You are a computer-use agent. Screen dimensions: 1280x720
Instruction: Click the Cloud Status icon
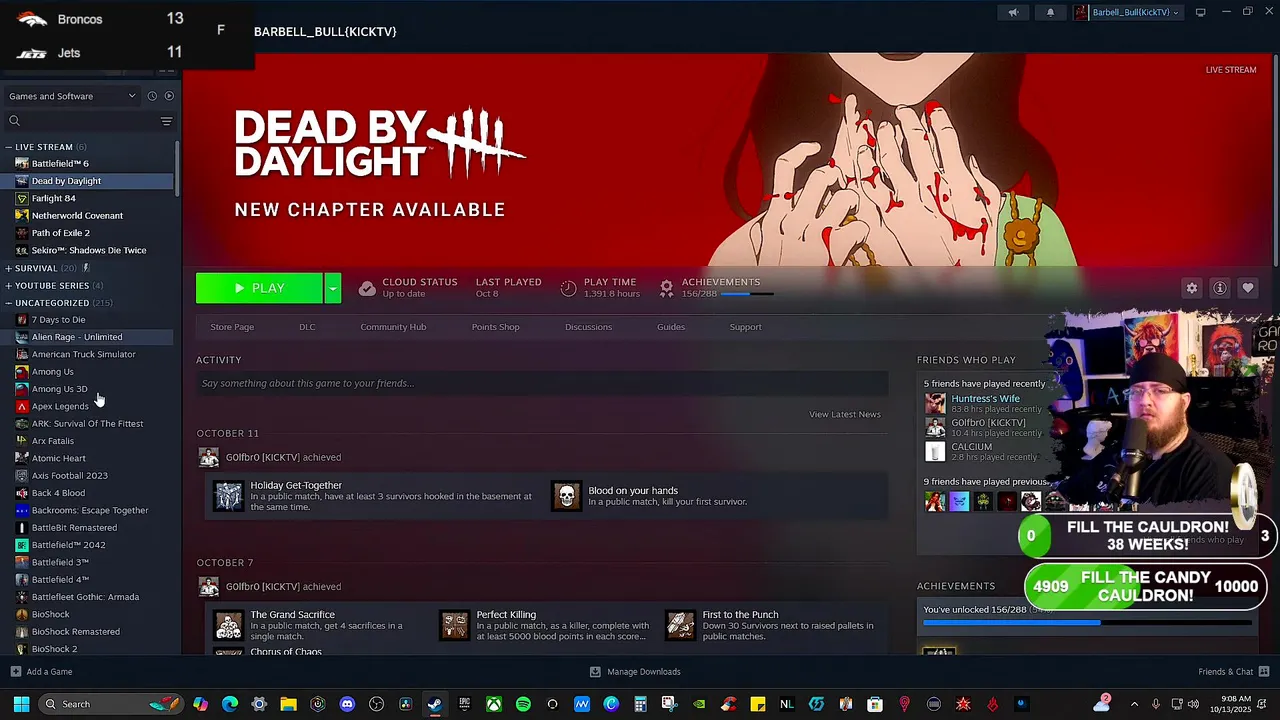(x=367, y=288)
